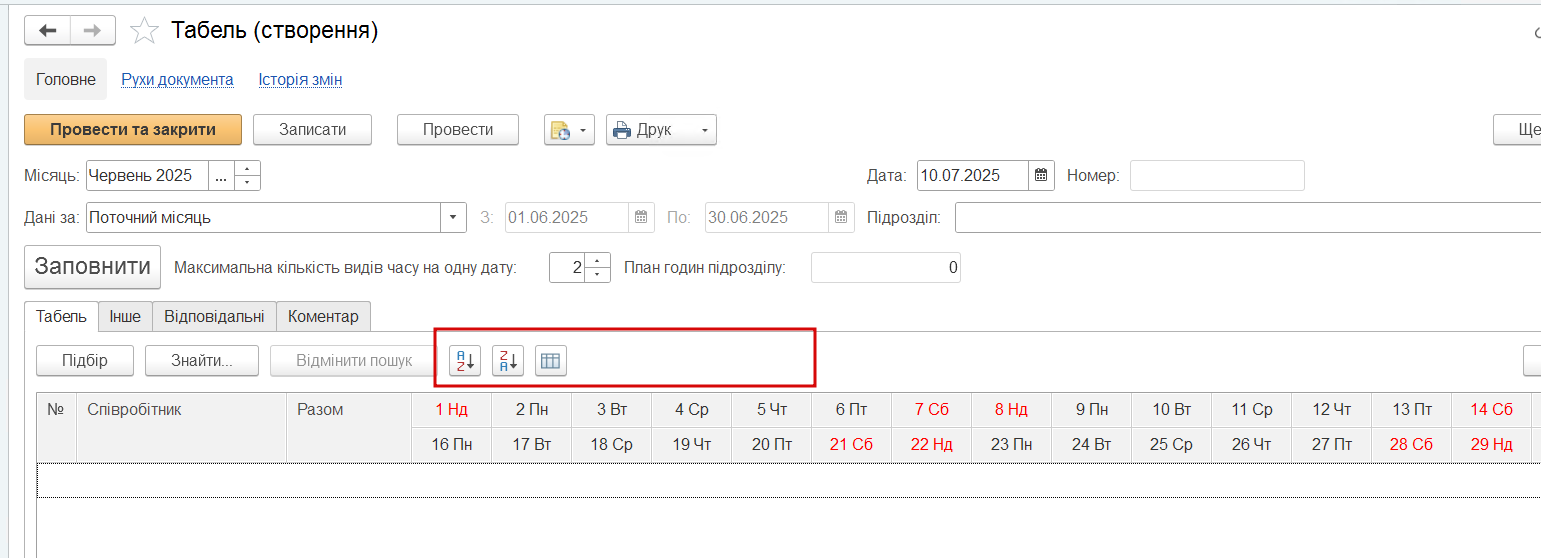Image resolution: width=1541 pixels, height=558 pixels.
Task: Click the Записати button
Action: point(313,130)
